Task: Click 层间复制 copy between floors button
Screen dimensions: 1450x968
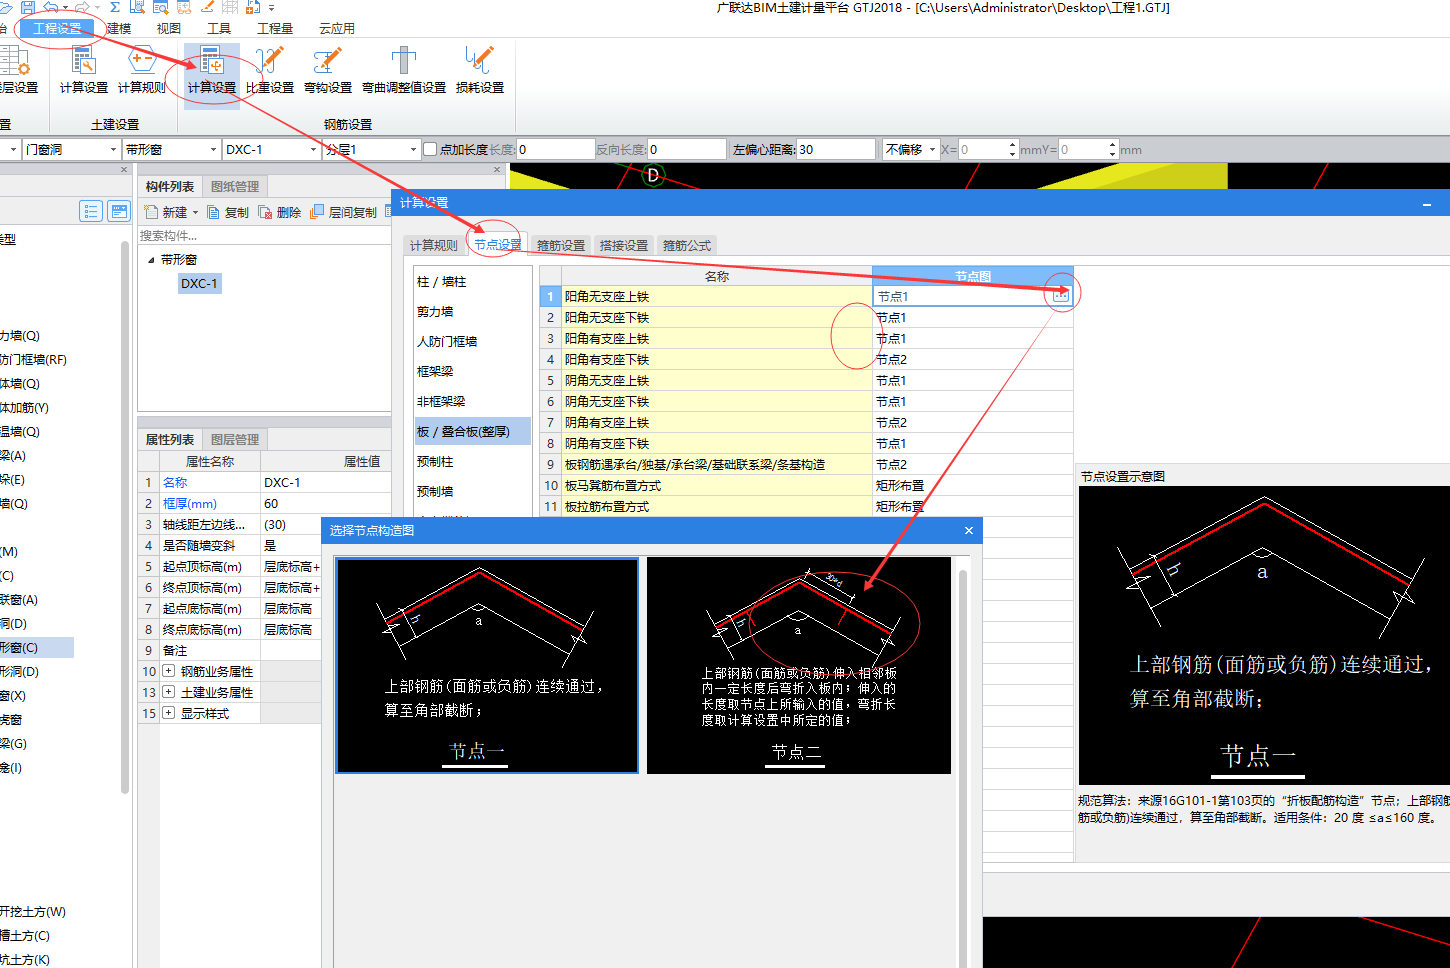Action: coord(344,212)
